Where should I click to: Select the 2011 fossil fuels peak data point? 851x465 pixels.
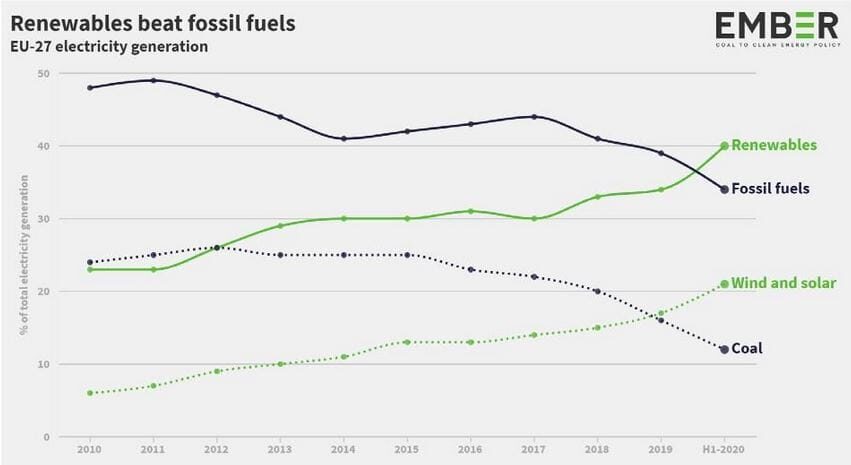153,80
